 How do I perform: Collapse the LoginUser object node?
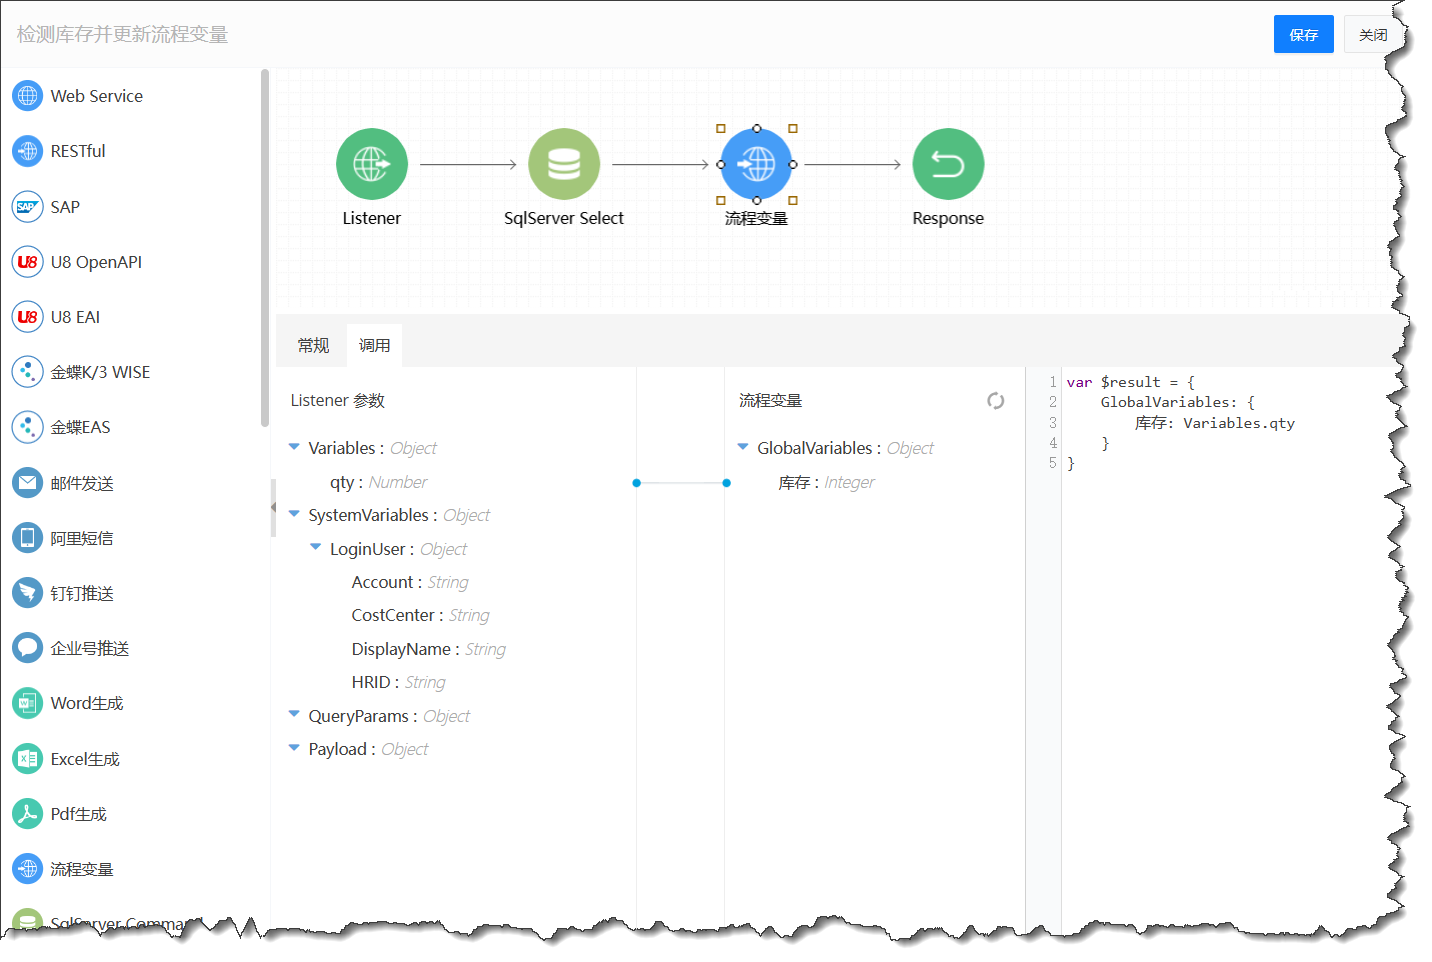pyautogui.click(x=316, y=548)
